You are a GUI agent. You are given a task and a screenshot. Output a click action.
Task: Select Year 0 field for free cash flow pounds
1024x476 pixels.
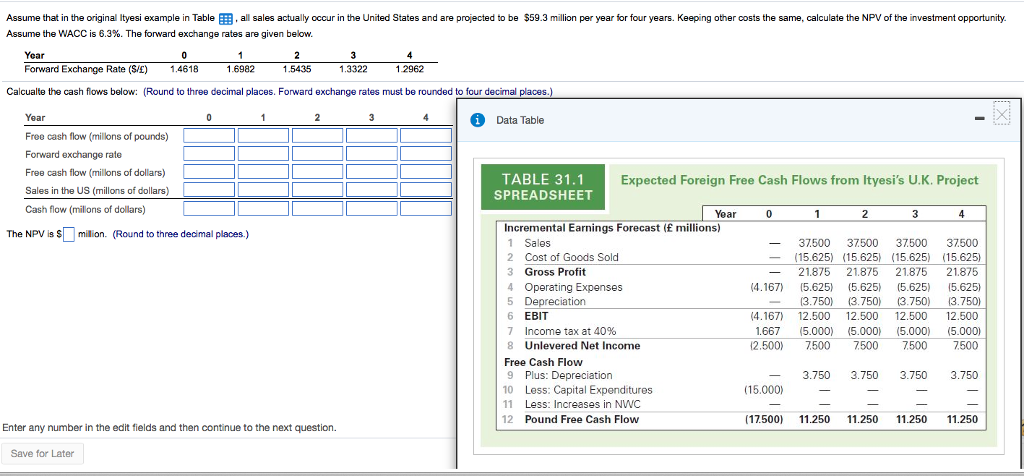click(x=209, y=136)
